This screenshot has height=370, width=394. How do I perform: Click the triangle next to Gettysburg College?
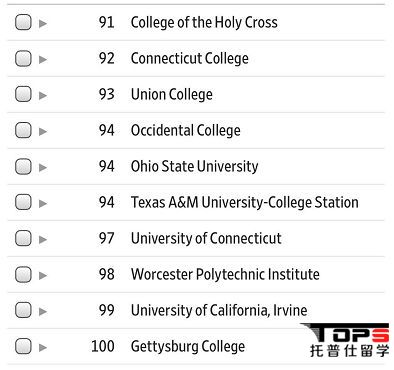(43, 347)
